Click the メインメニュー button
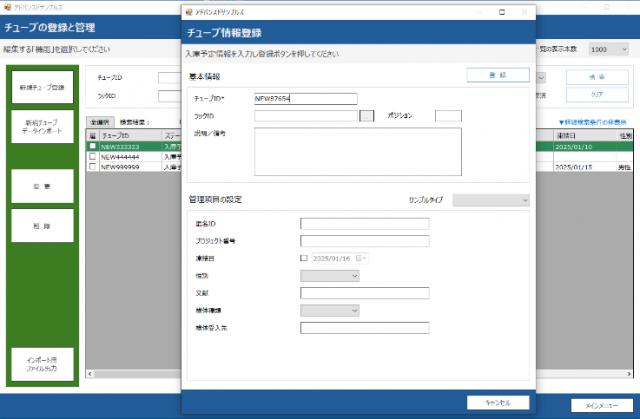This screenshot has height=419, width=640. (601, 405)
